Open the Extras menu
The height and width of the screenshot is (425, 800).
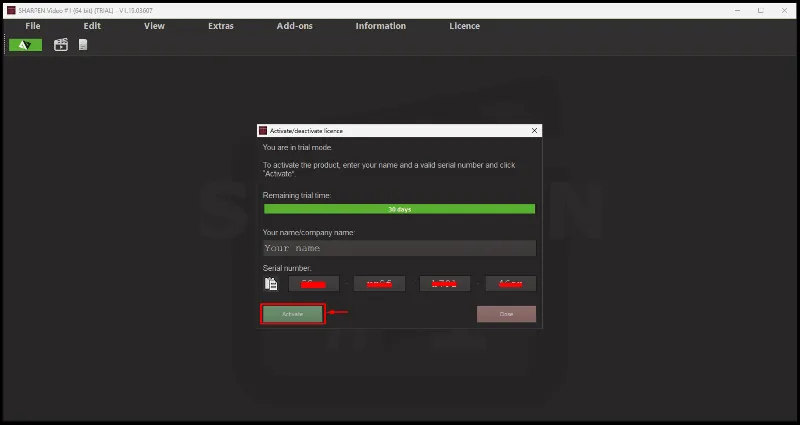220,26
